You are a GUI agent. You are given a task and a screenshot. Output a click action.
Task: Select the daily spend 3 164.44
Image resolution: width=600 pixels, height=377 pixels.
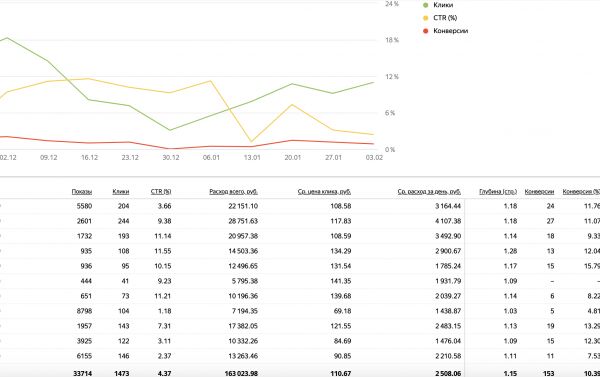tap(448, 206)
